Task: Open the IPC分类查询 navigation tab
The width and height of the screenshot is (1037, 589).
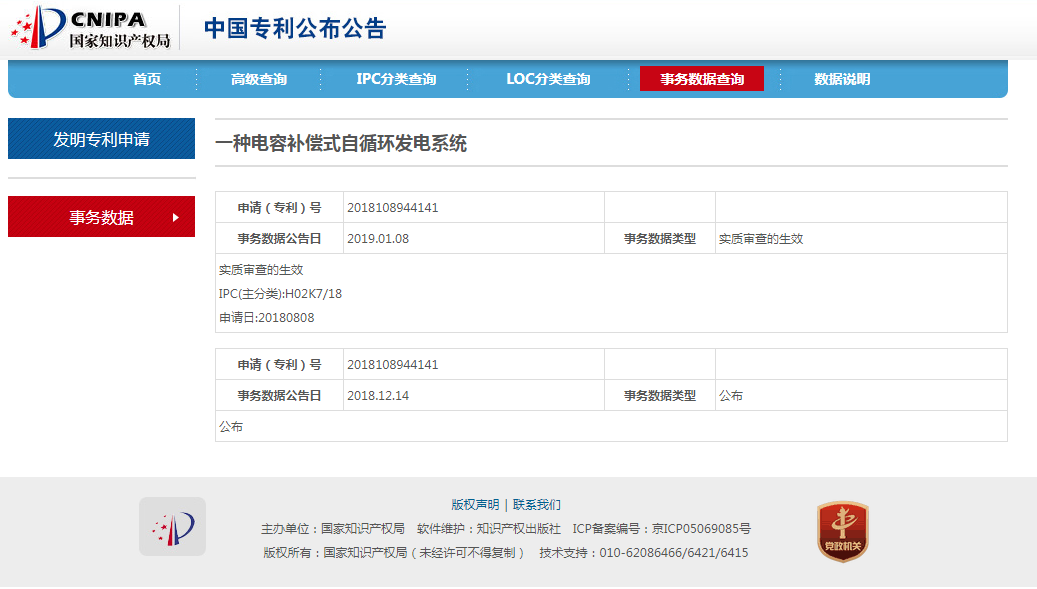Action: point(396,79)
